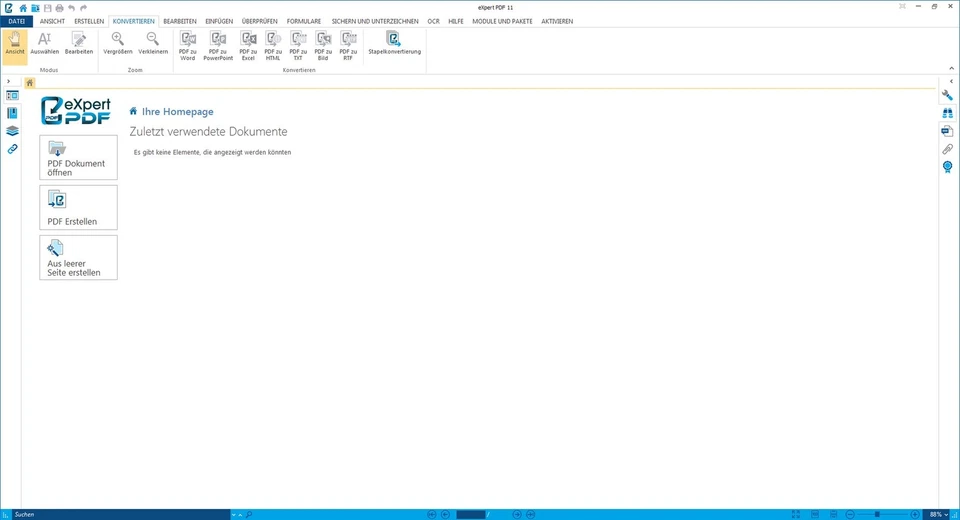Click Aus leerer Seite erstellen button
Viewport: 960px width, 520px height.
[78, 258]
